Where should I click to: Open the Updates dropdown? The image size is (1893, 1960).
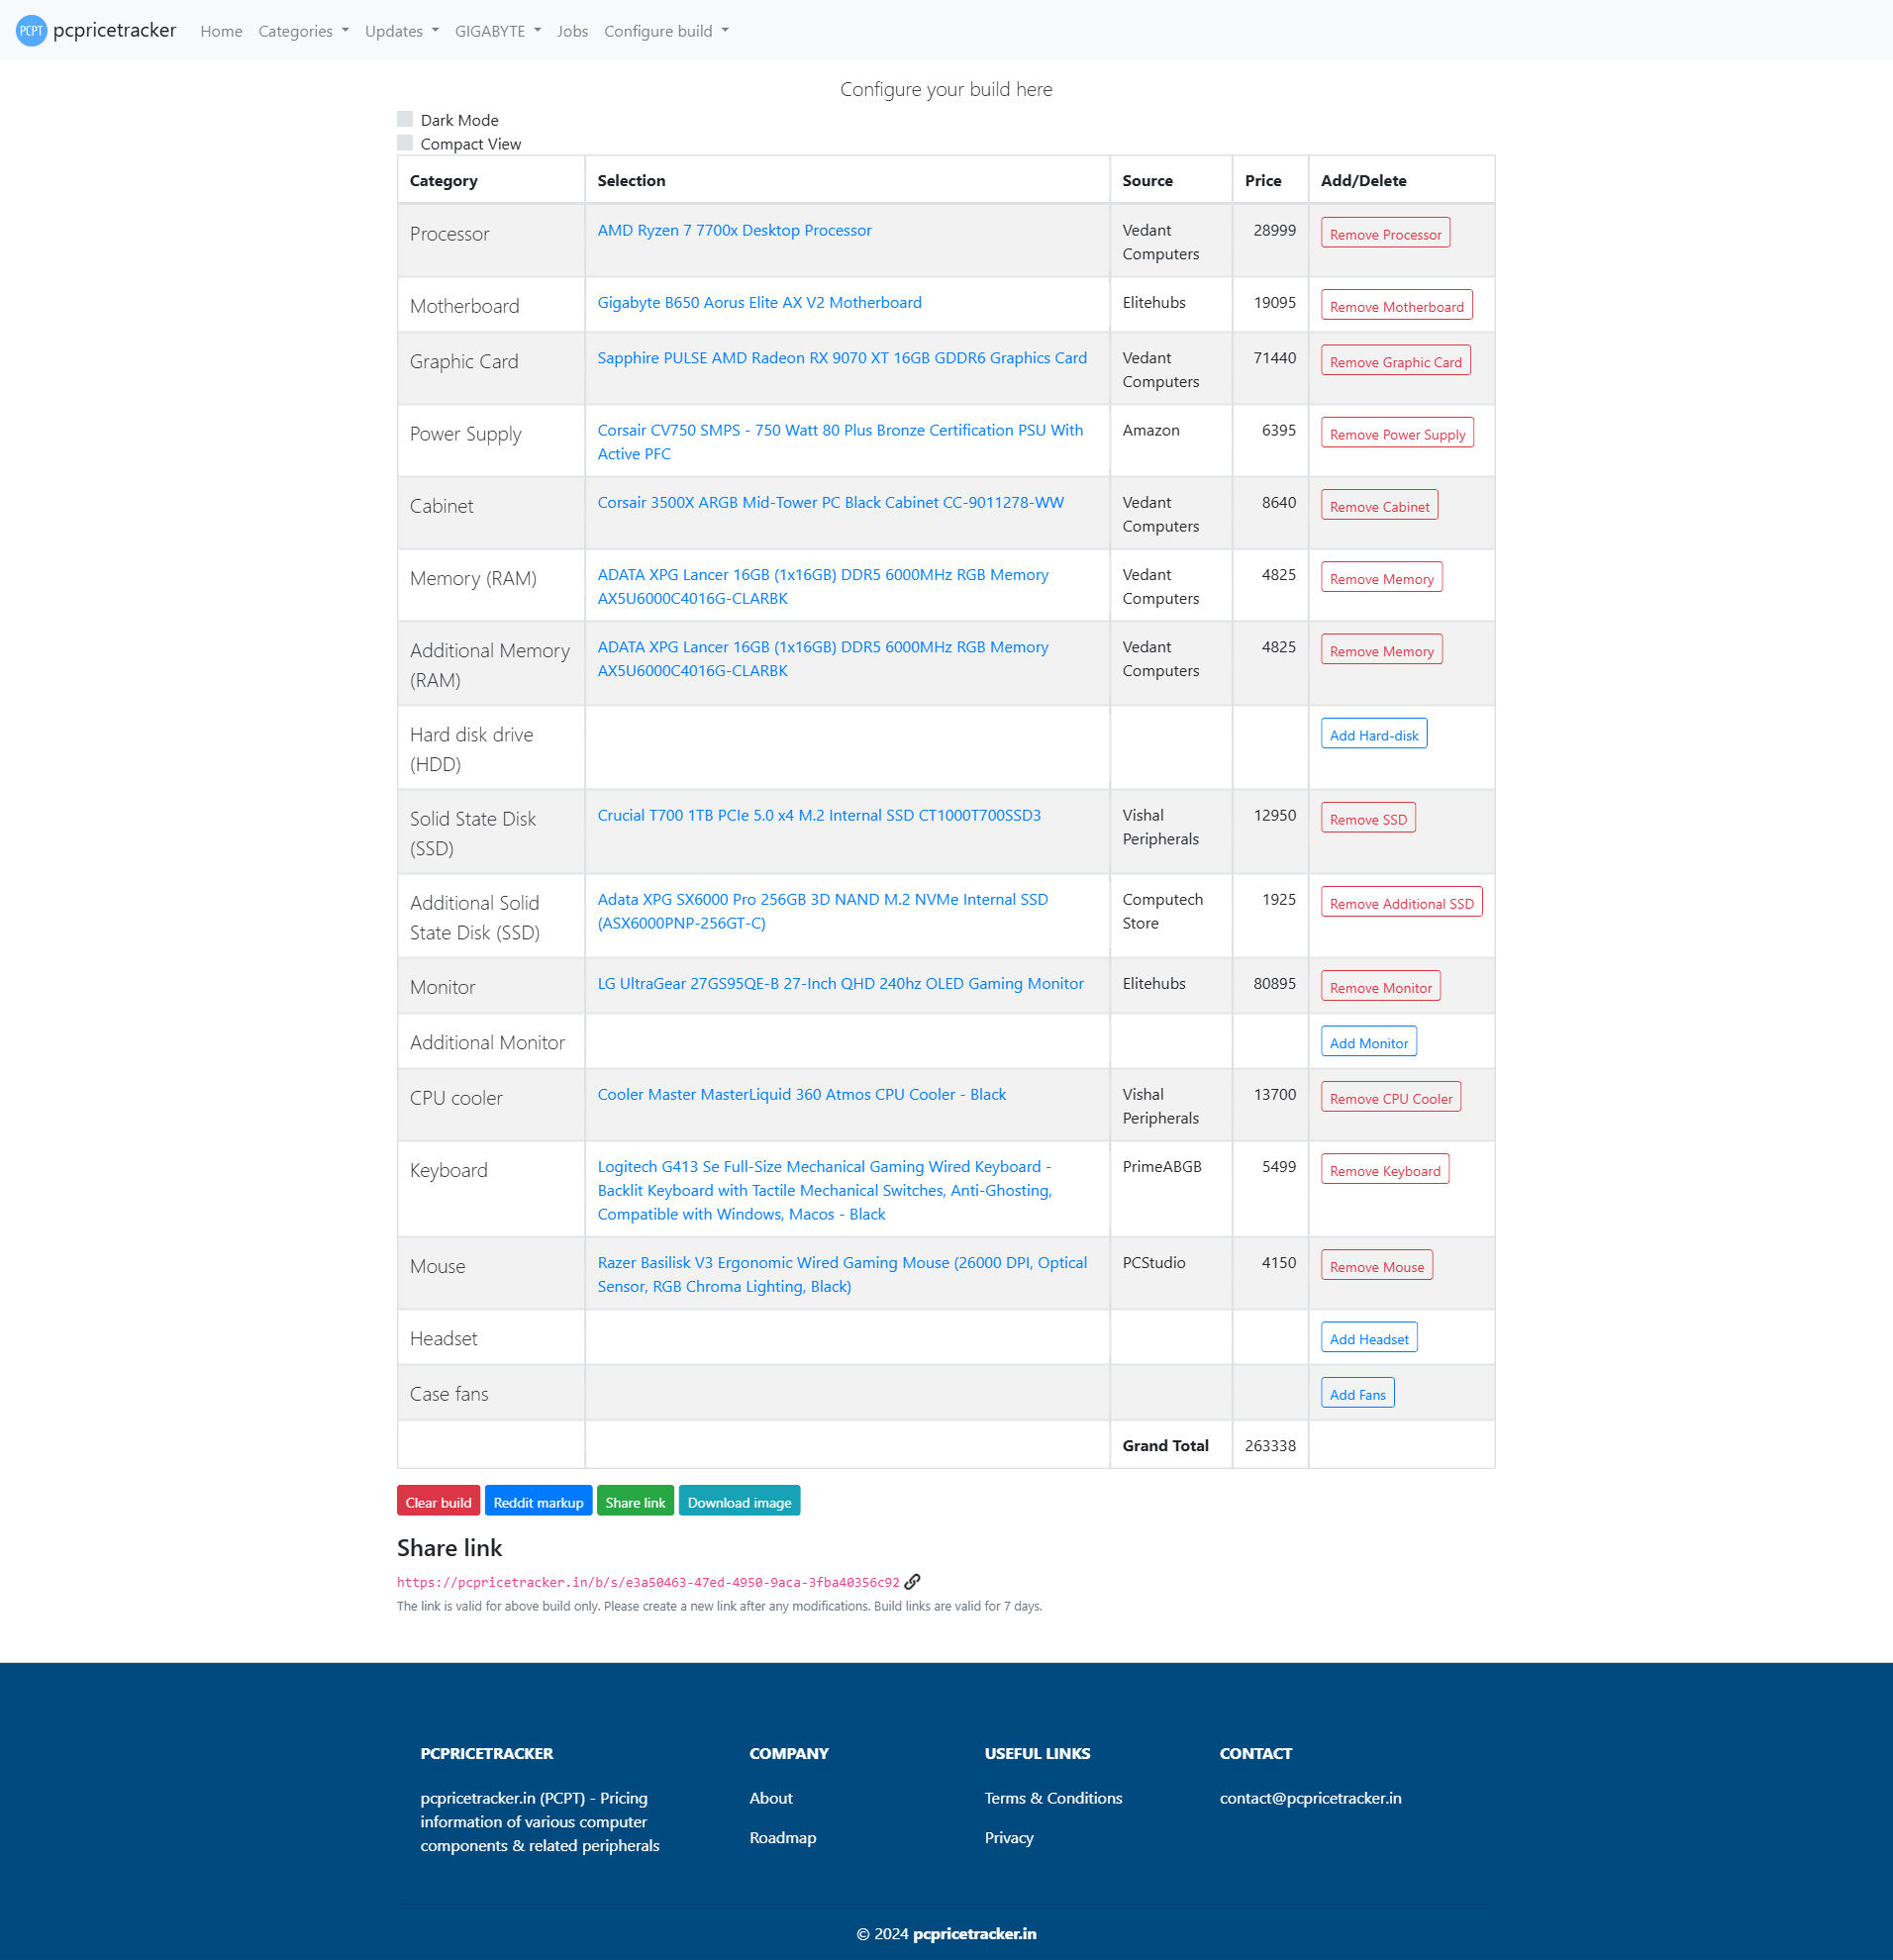[401, 31]
